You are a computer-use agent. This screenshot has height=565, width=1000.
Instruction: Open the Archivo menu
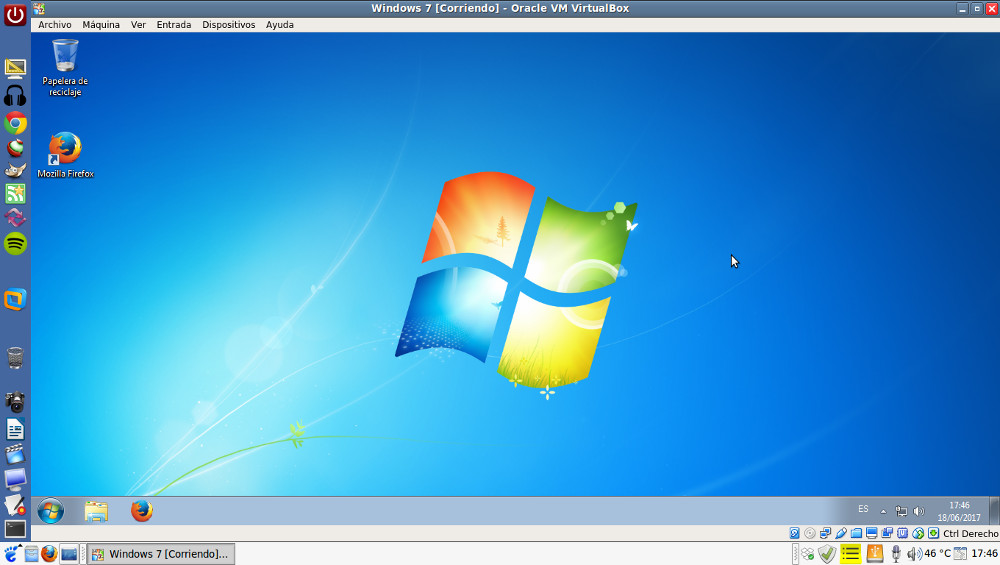[x=54, y=25]
